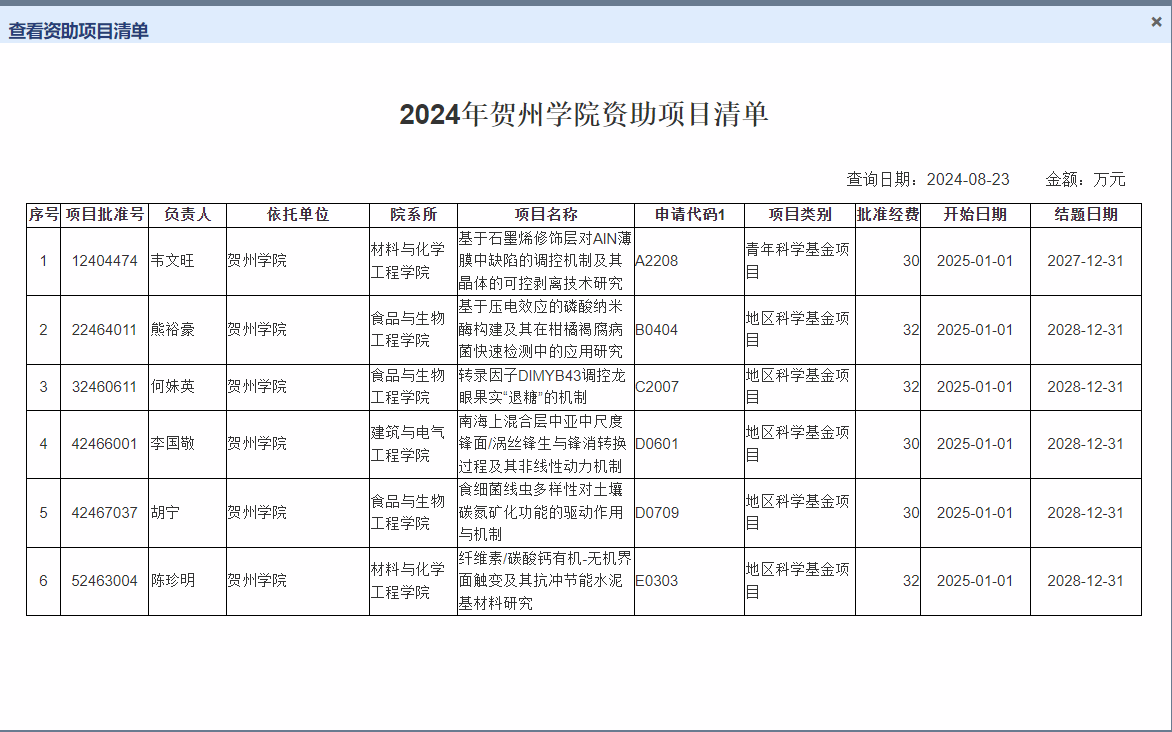Viewport: 1172px width, 732px height.
Task: Select the 批准经费 column header
Action: pyautogui.click(x=887, y=215)
